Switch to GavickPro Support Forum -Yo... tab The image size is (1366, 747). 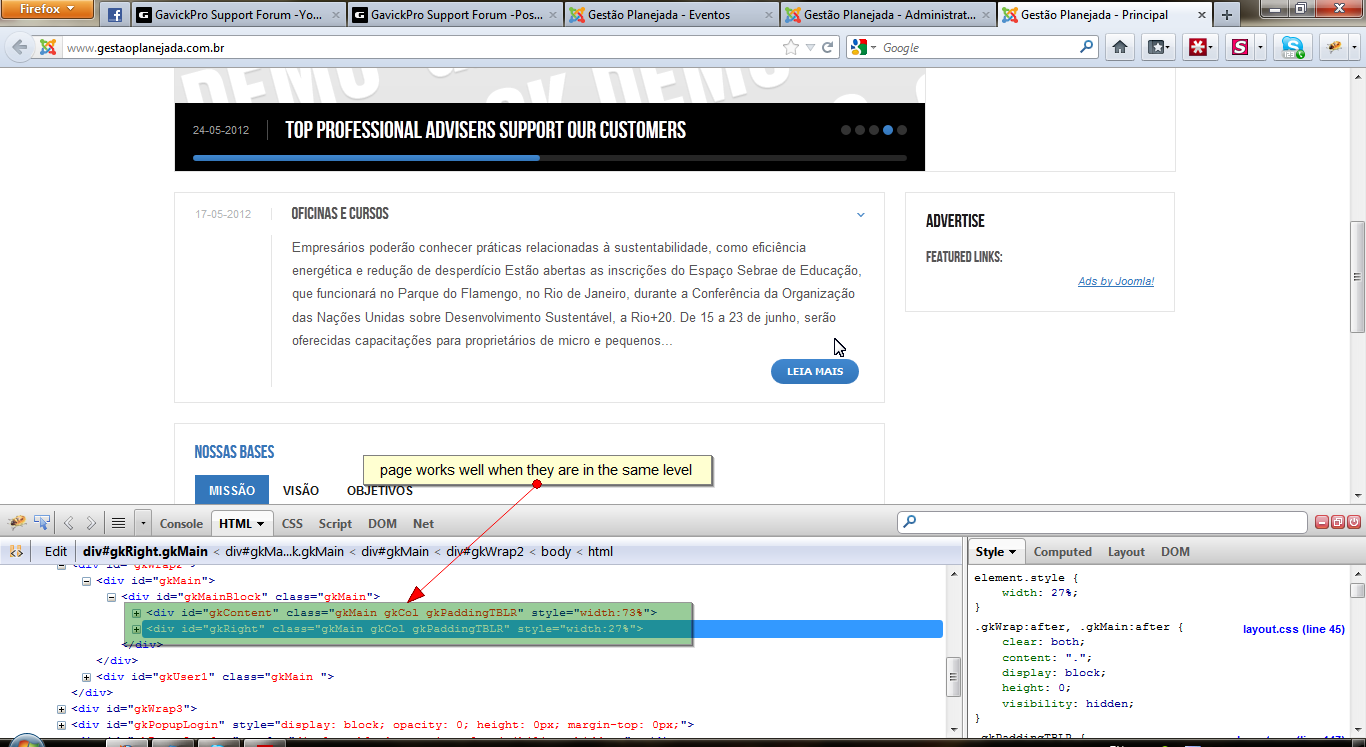click(x=238, y=15)
